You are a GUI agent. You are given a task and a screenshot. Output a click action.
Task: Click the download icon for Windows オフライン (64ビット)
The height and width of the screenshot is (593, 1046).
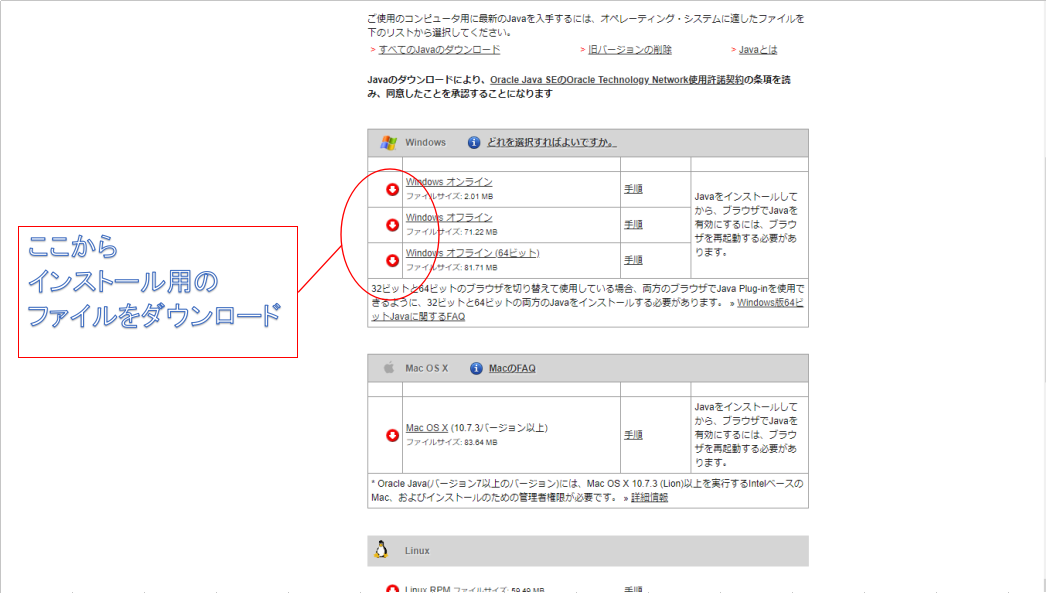click(392, 260)
